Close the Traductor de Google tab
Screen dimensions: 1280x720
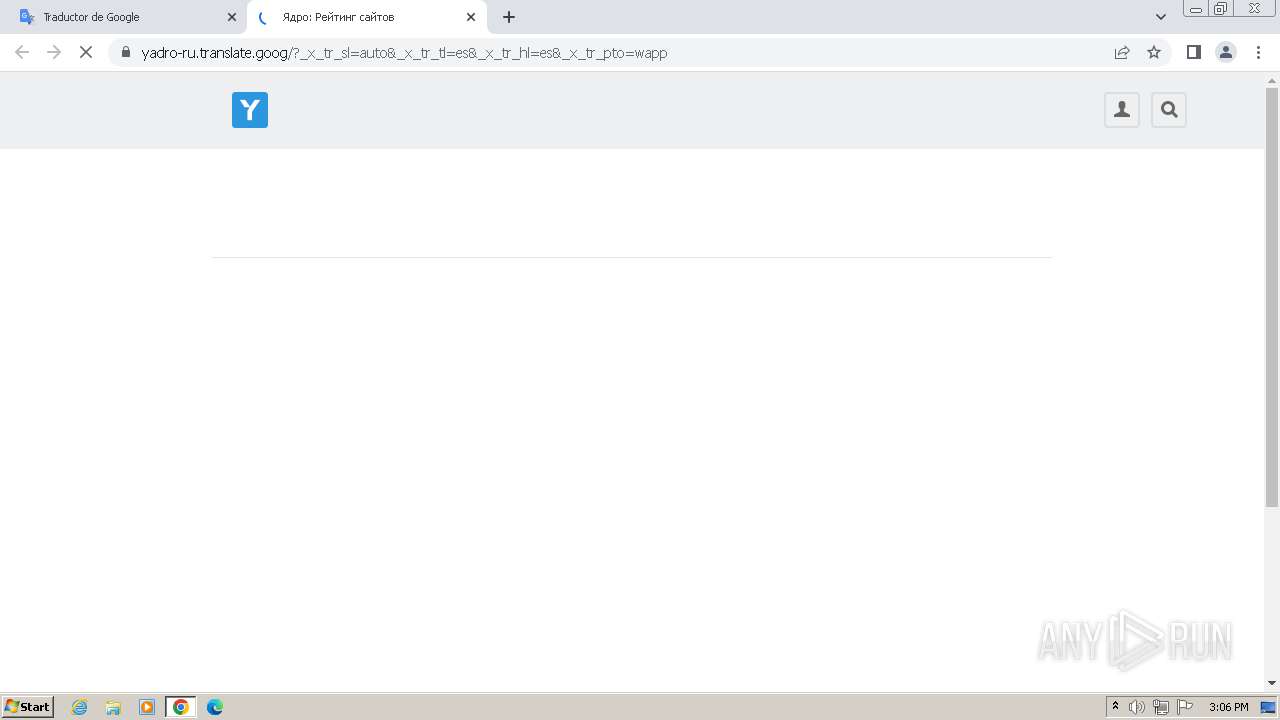pos(232,17)
